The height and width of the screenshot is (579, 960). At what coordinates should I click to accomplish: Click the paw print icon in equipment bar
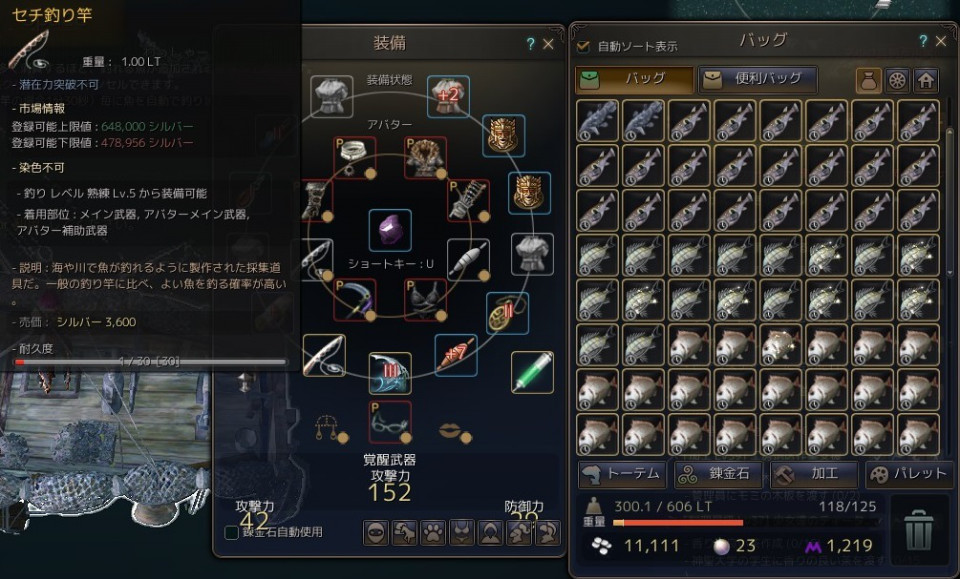433,532
